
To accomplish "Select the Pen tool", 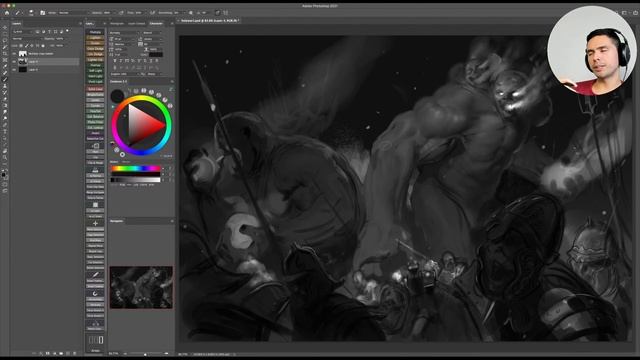I will [x=5, y=125].
